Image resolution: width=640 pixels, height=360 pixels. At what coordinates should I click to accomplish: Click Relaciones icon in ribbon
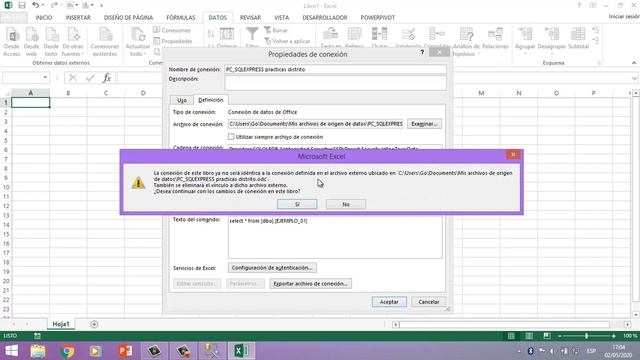click(x=495, y=39)
